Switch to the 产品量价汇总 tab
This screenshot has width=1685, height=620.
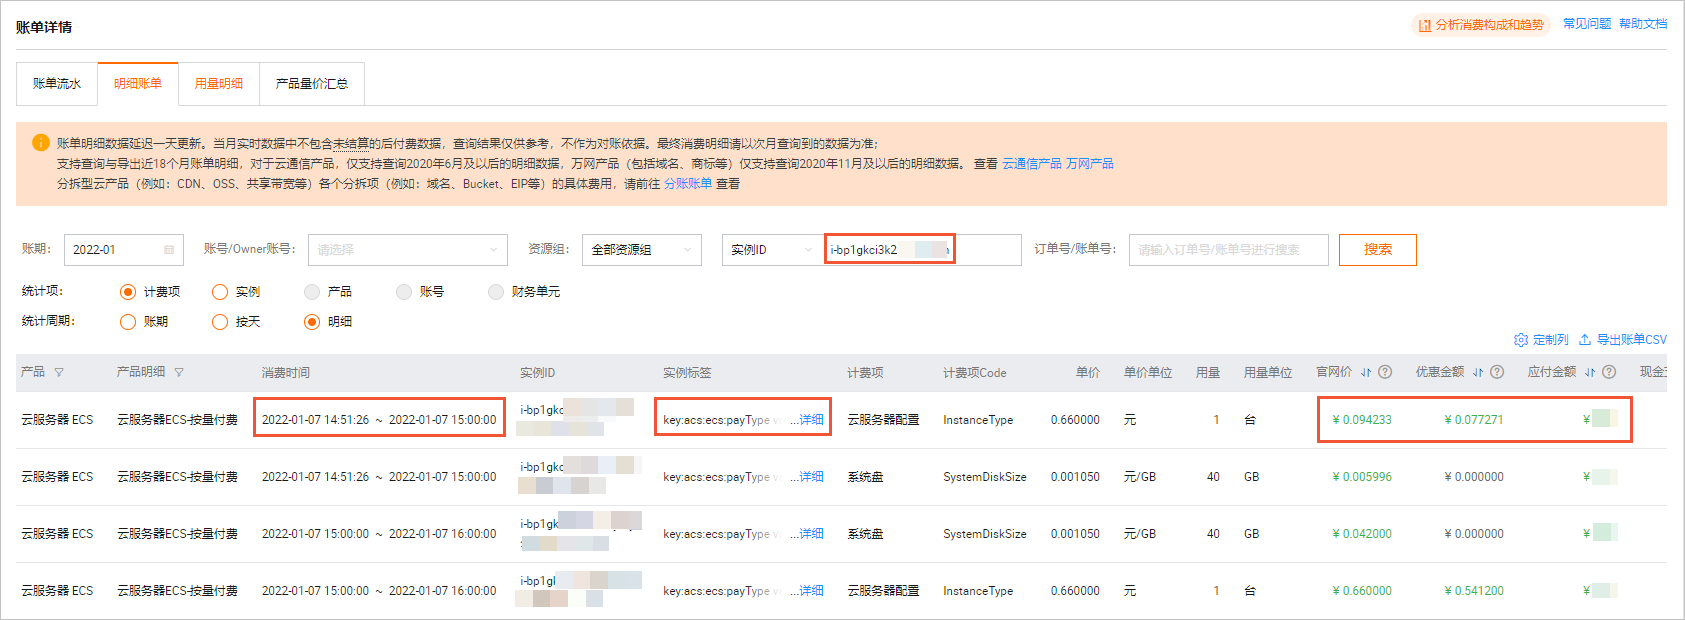(x=312, y=84)
